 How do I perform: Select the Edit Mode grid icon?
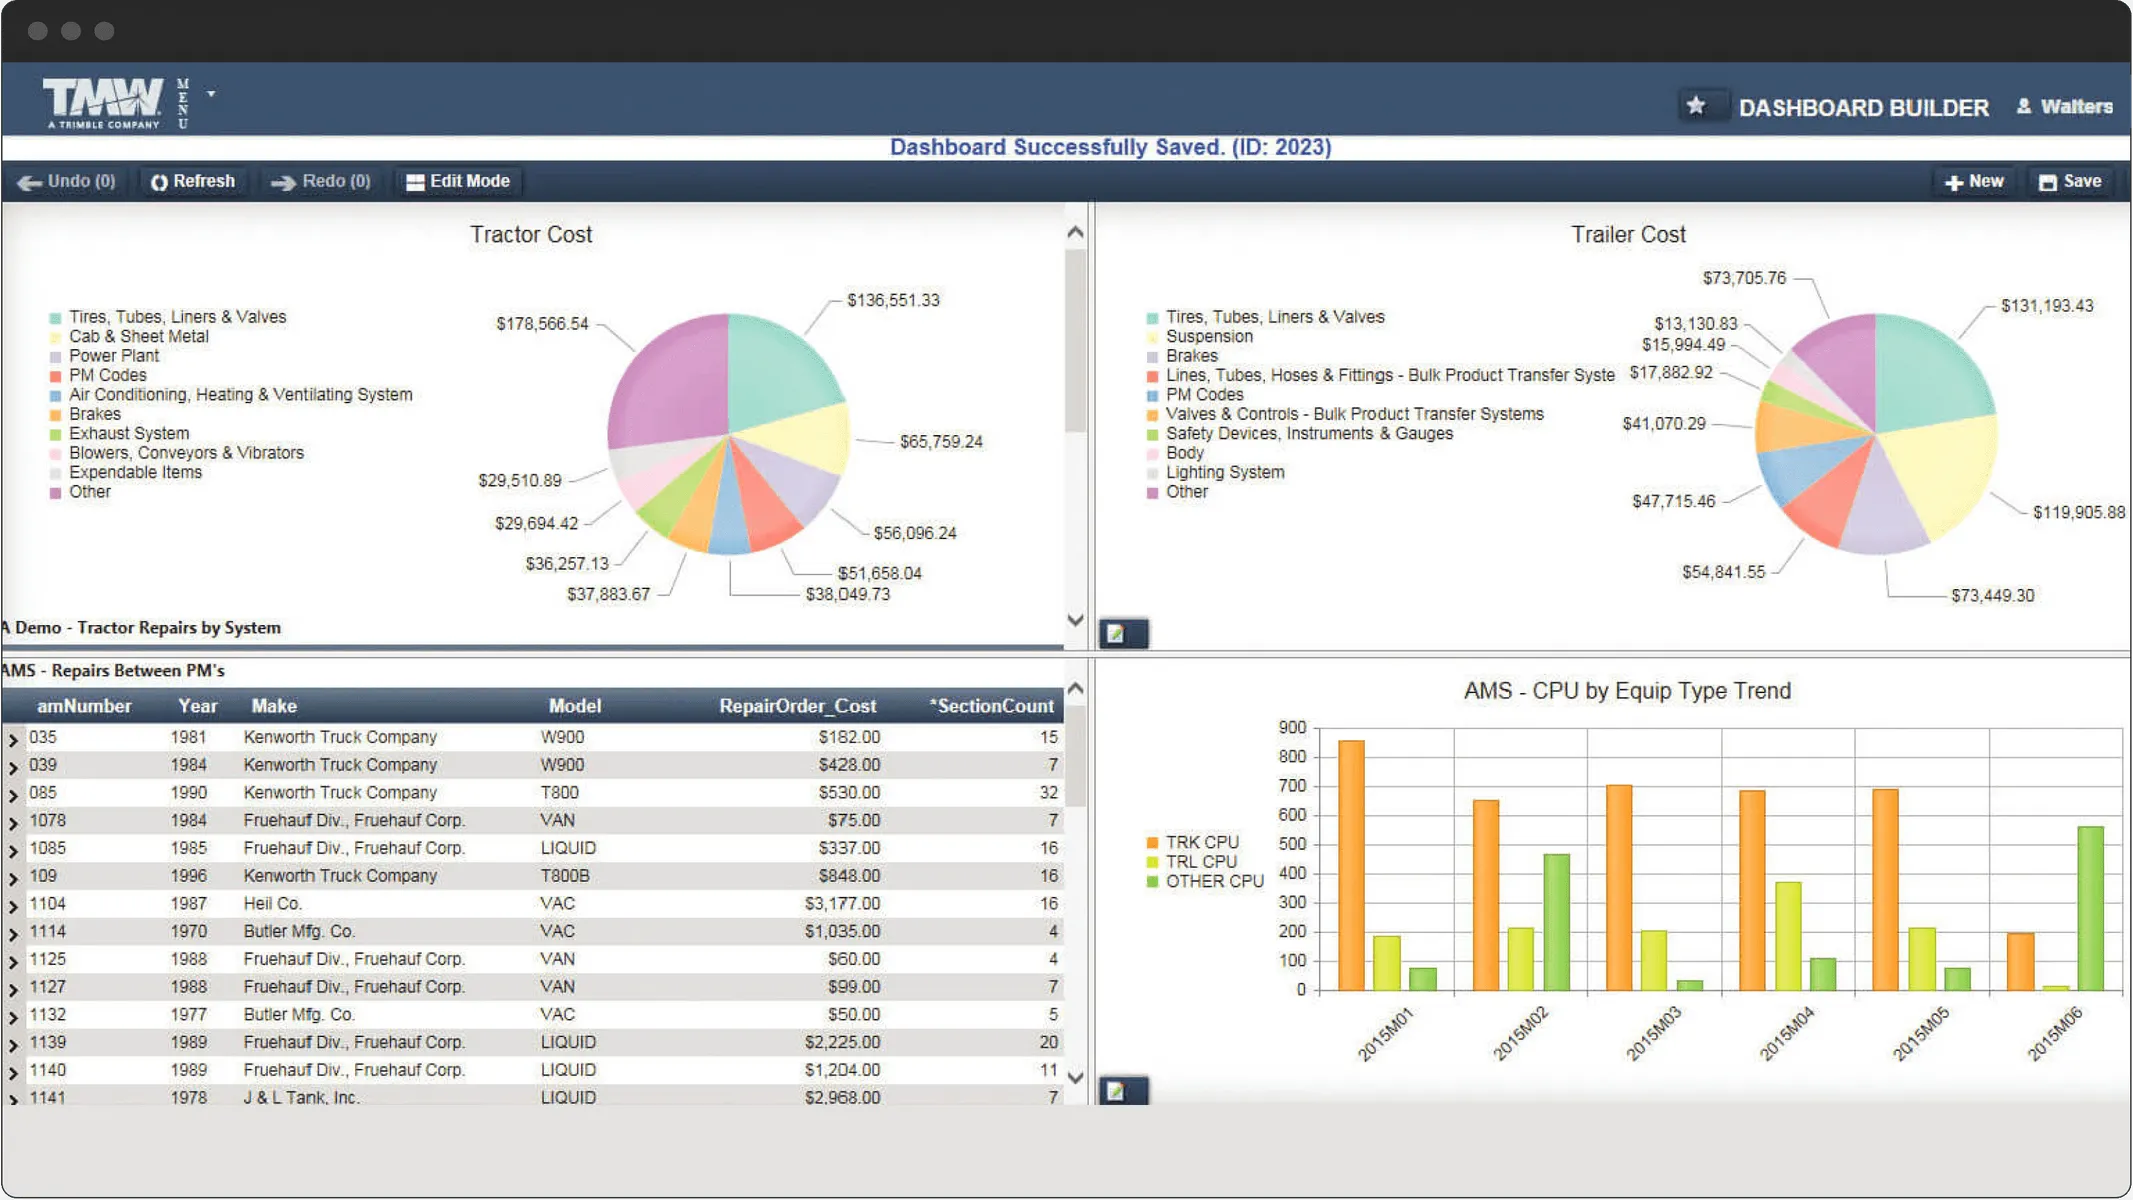(416, 181)
